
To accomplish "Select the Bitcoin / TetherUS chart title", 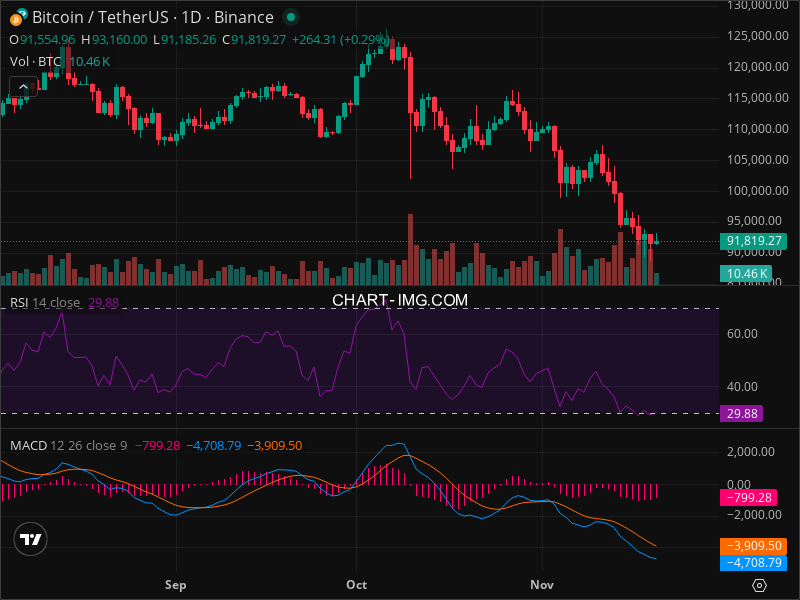I will 152,17.
